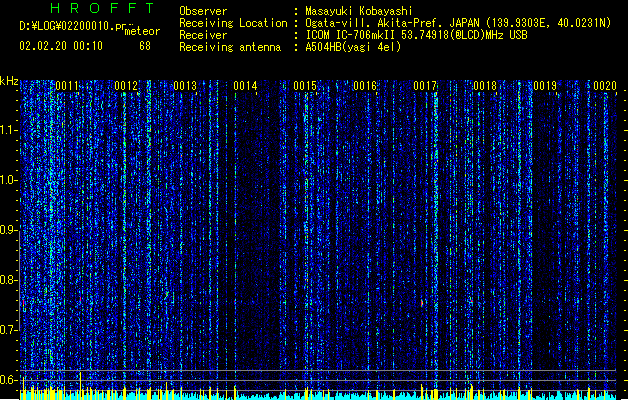Click the 0013 time marker

click(185, 86)
